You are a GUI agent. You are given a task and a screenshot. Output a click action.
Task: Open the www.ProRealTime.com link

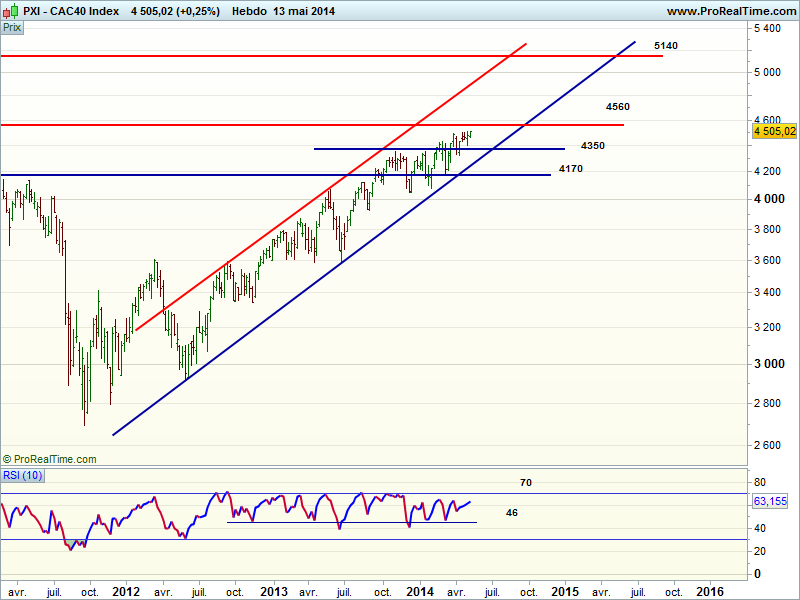[x=730, y=11]
